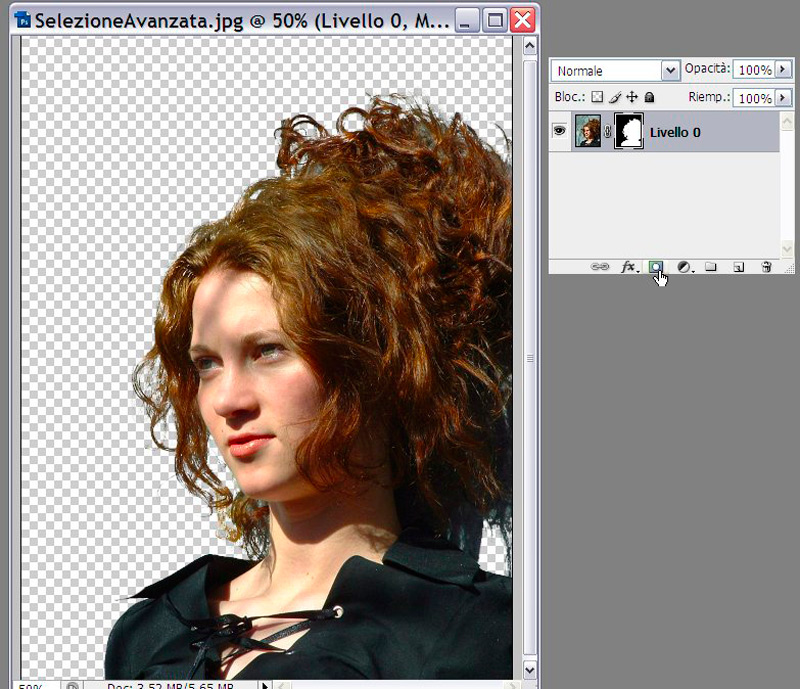Hide Livello 0 with the eye icon
The width and height of the screenshot is (800, 689).
coord(559,131)
